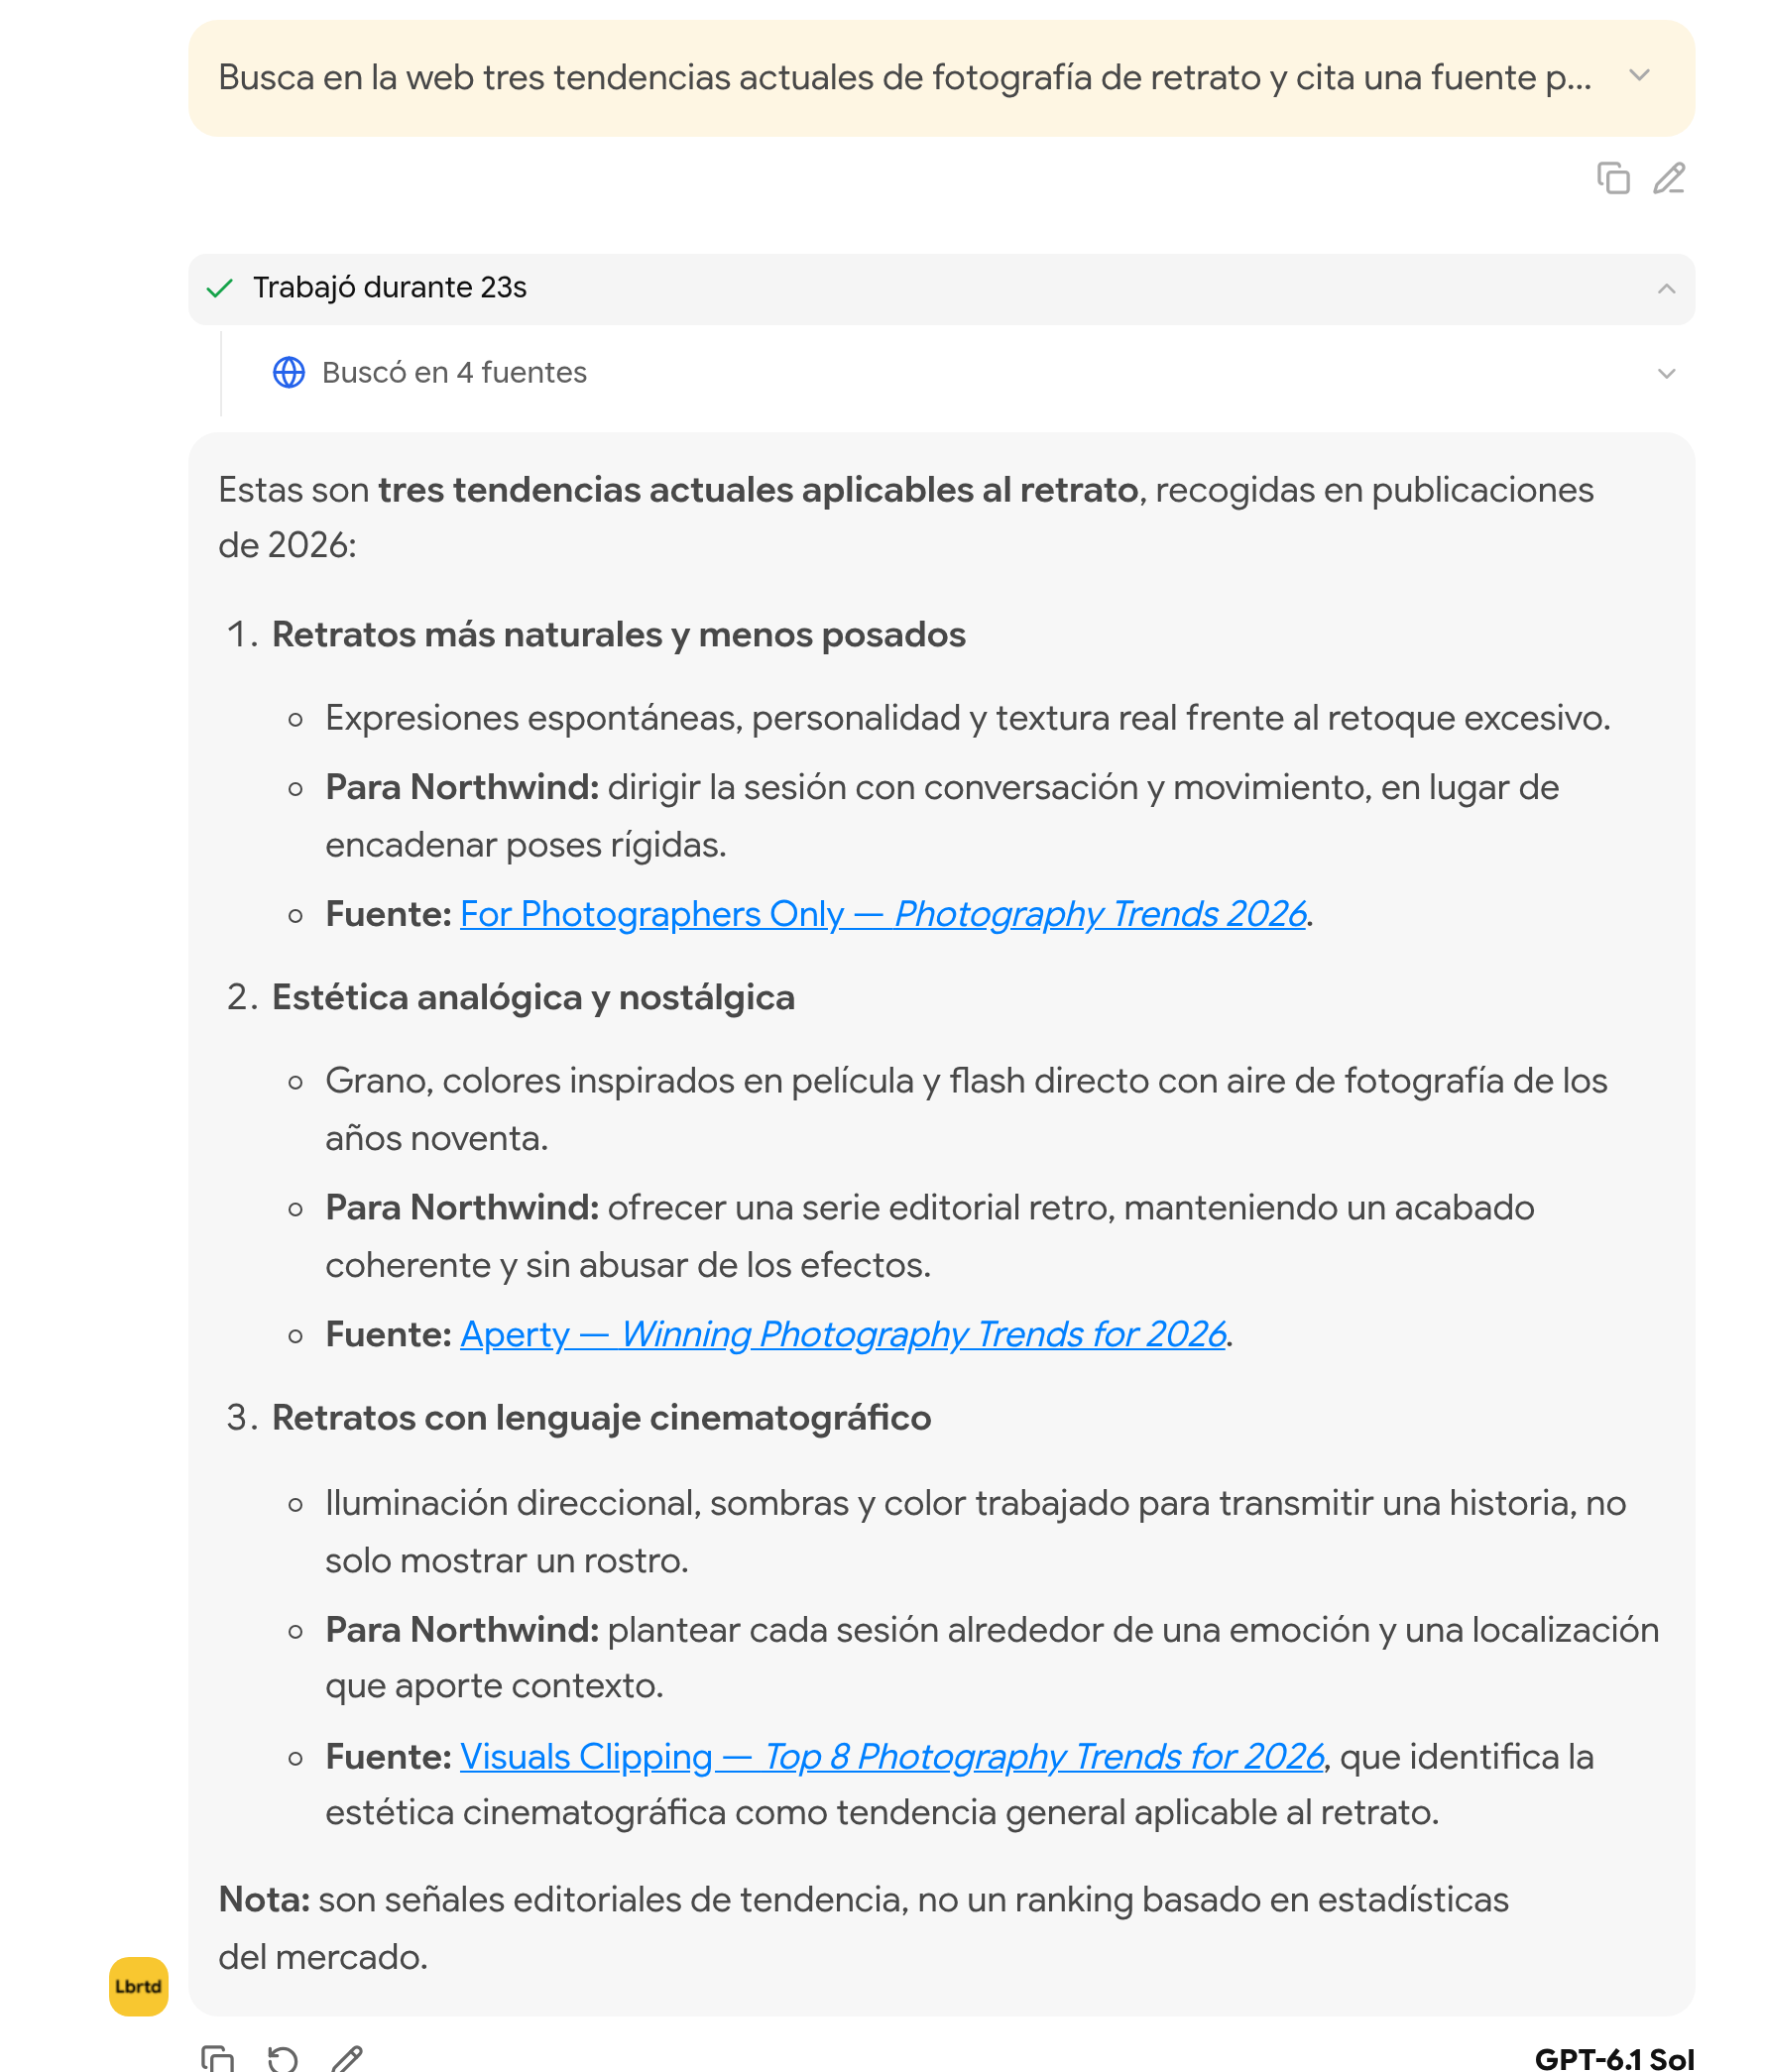Viewport: 1765px width, 2072px height.
Task: Open Visuals Clipping Top 8 Trends link
Action: [x=892, y=1756]
